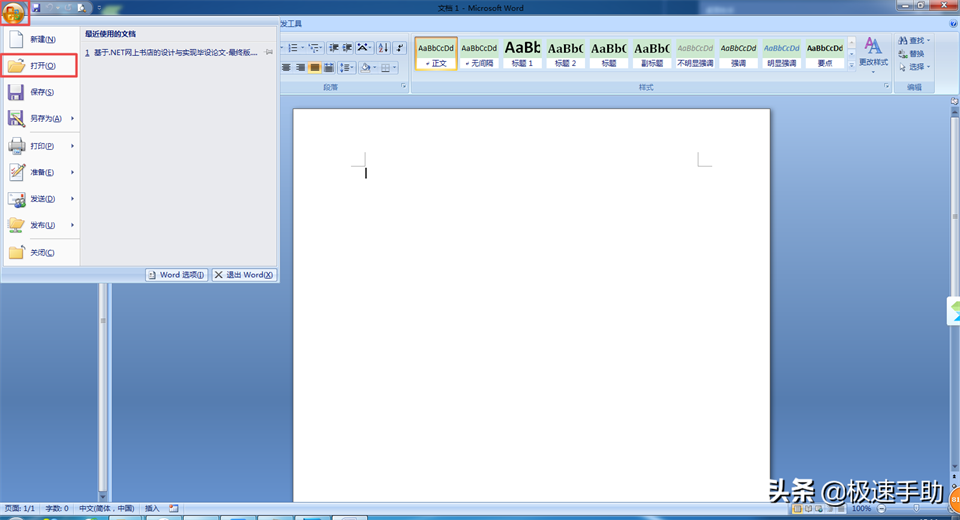The height and width of the screenshot is (520, 960).
Task: Click the Office button orb
Action: (15, 13)
